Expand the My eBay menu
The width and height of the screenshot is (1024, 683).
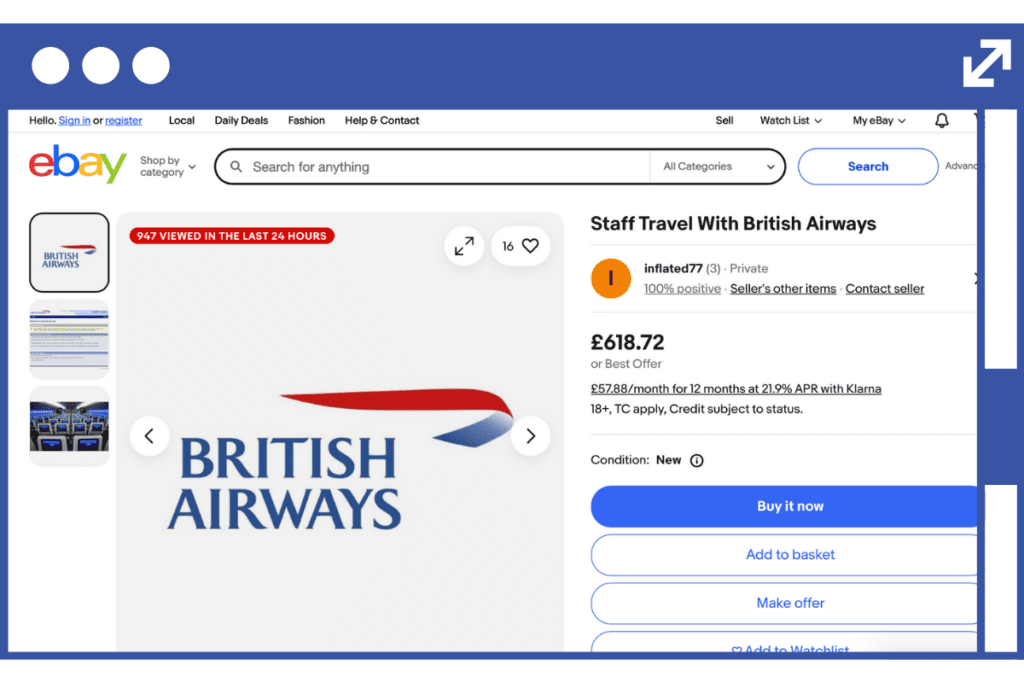pos(879,121)
